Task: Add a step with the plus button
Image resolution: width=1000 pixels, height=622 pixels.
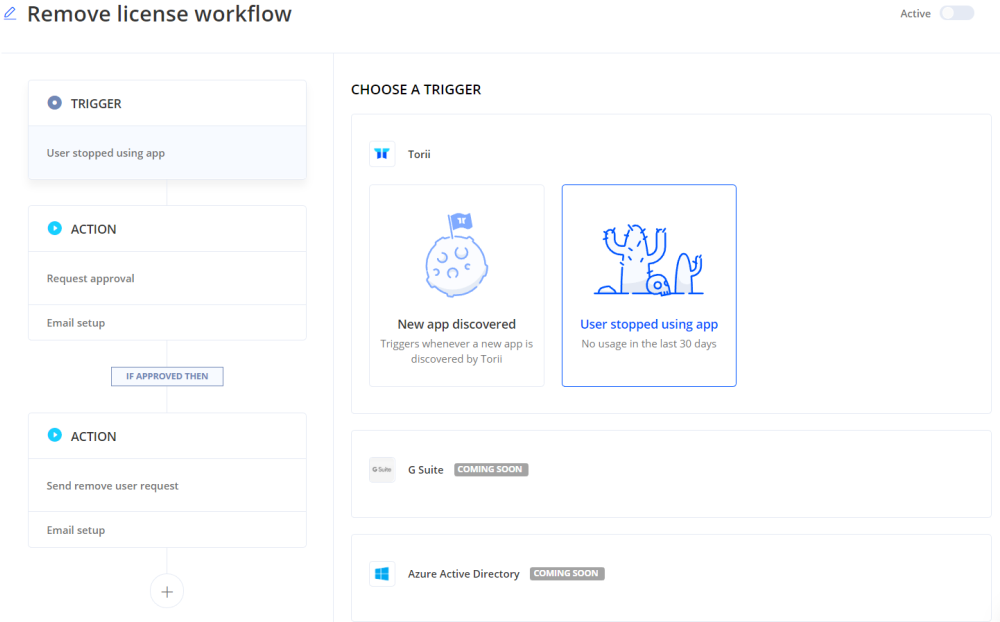Action: point(167,591)
